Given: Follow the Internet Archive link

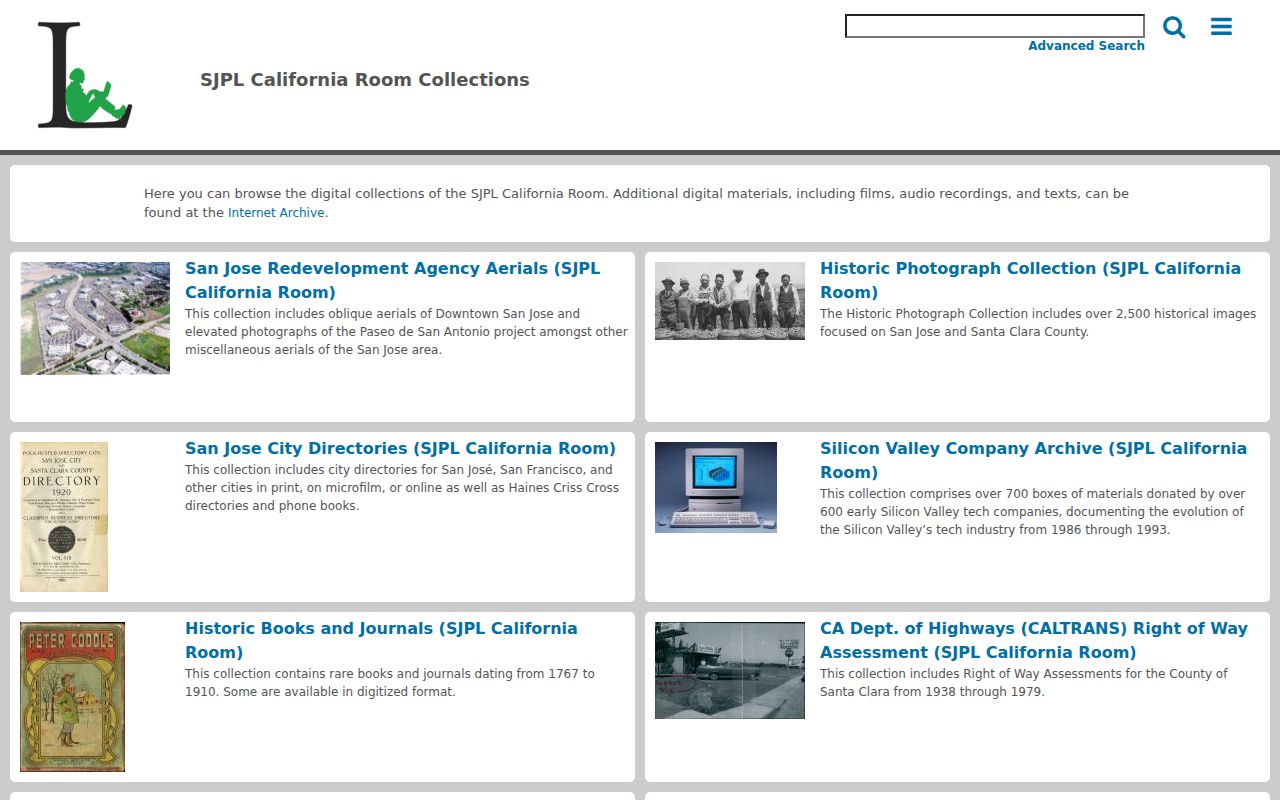Looking at the screenshot, I should 276,213.
